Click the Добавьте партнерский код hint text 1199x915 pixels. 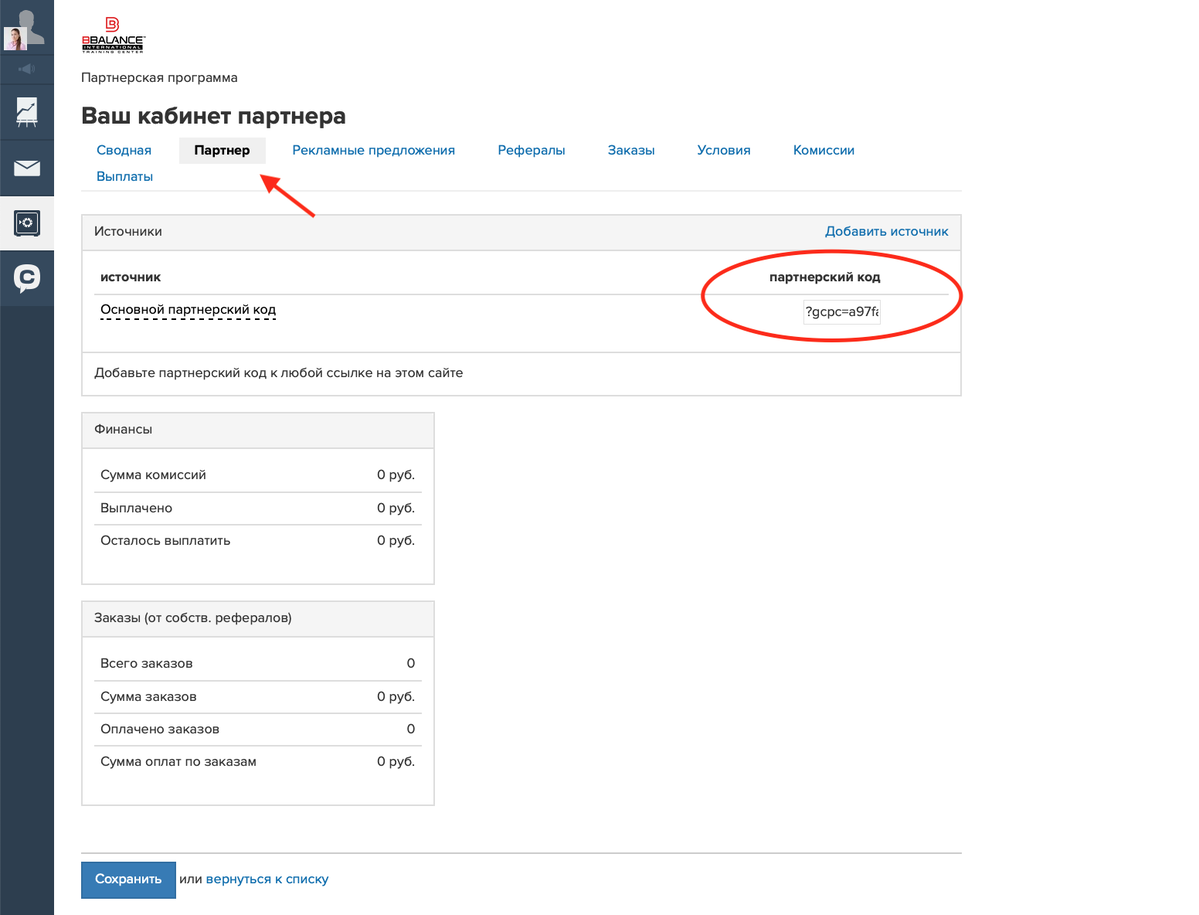[x=278, y=373]
